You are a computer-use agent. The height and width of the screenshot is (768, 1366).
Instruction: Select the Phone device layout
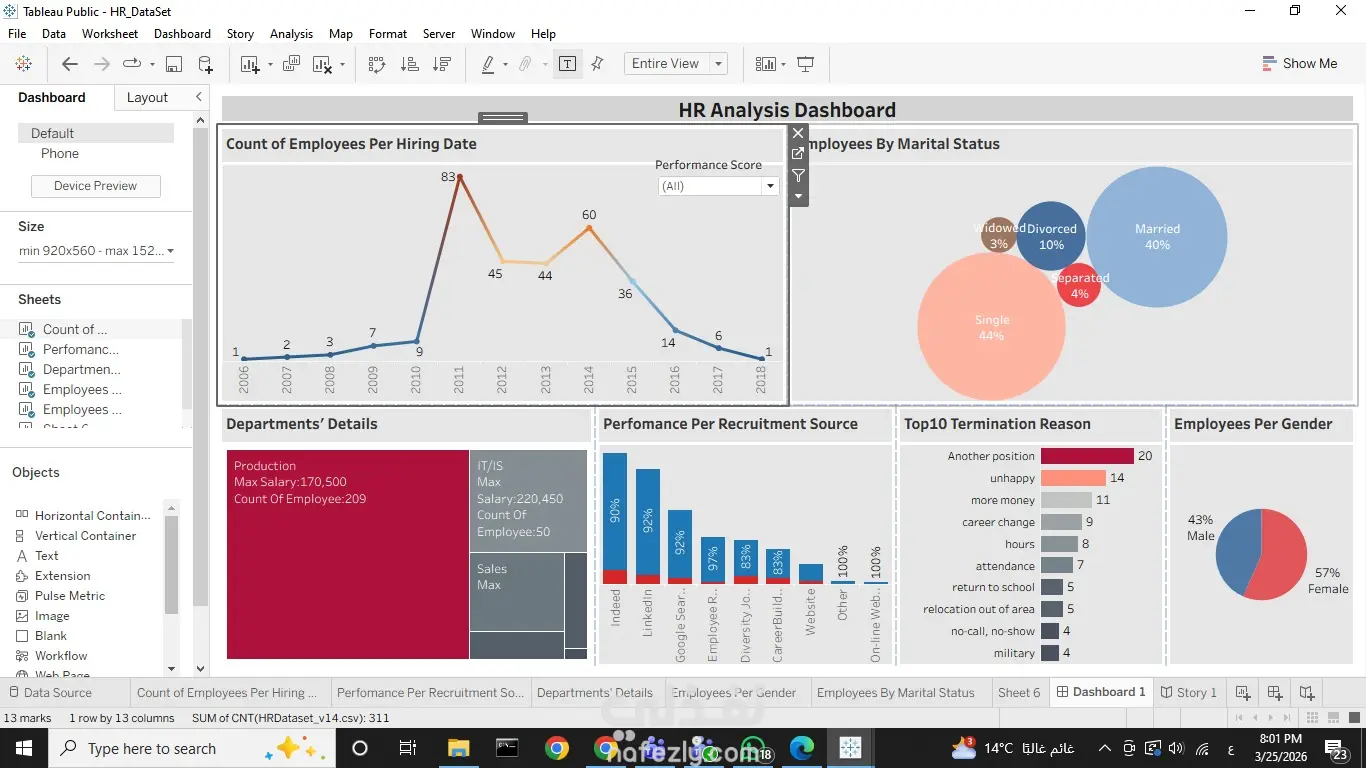(x=60, y=154)
